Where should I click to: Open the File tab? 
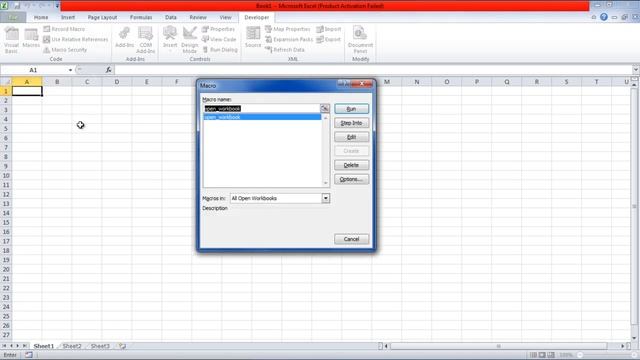pyautogui.click(x=13, y=17)
